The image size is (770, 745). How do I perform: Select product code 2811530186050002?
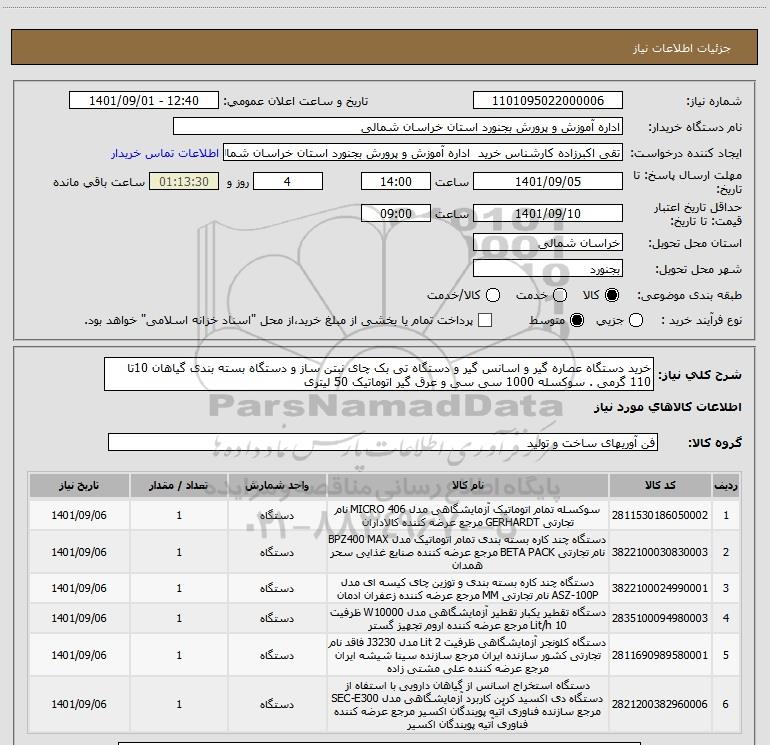click(660, 515)
